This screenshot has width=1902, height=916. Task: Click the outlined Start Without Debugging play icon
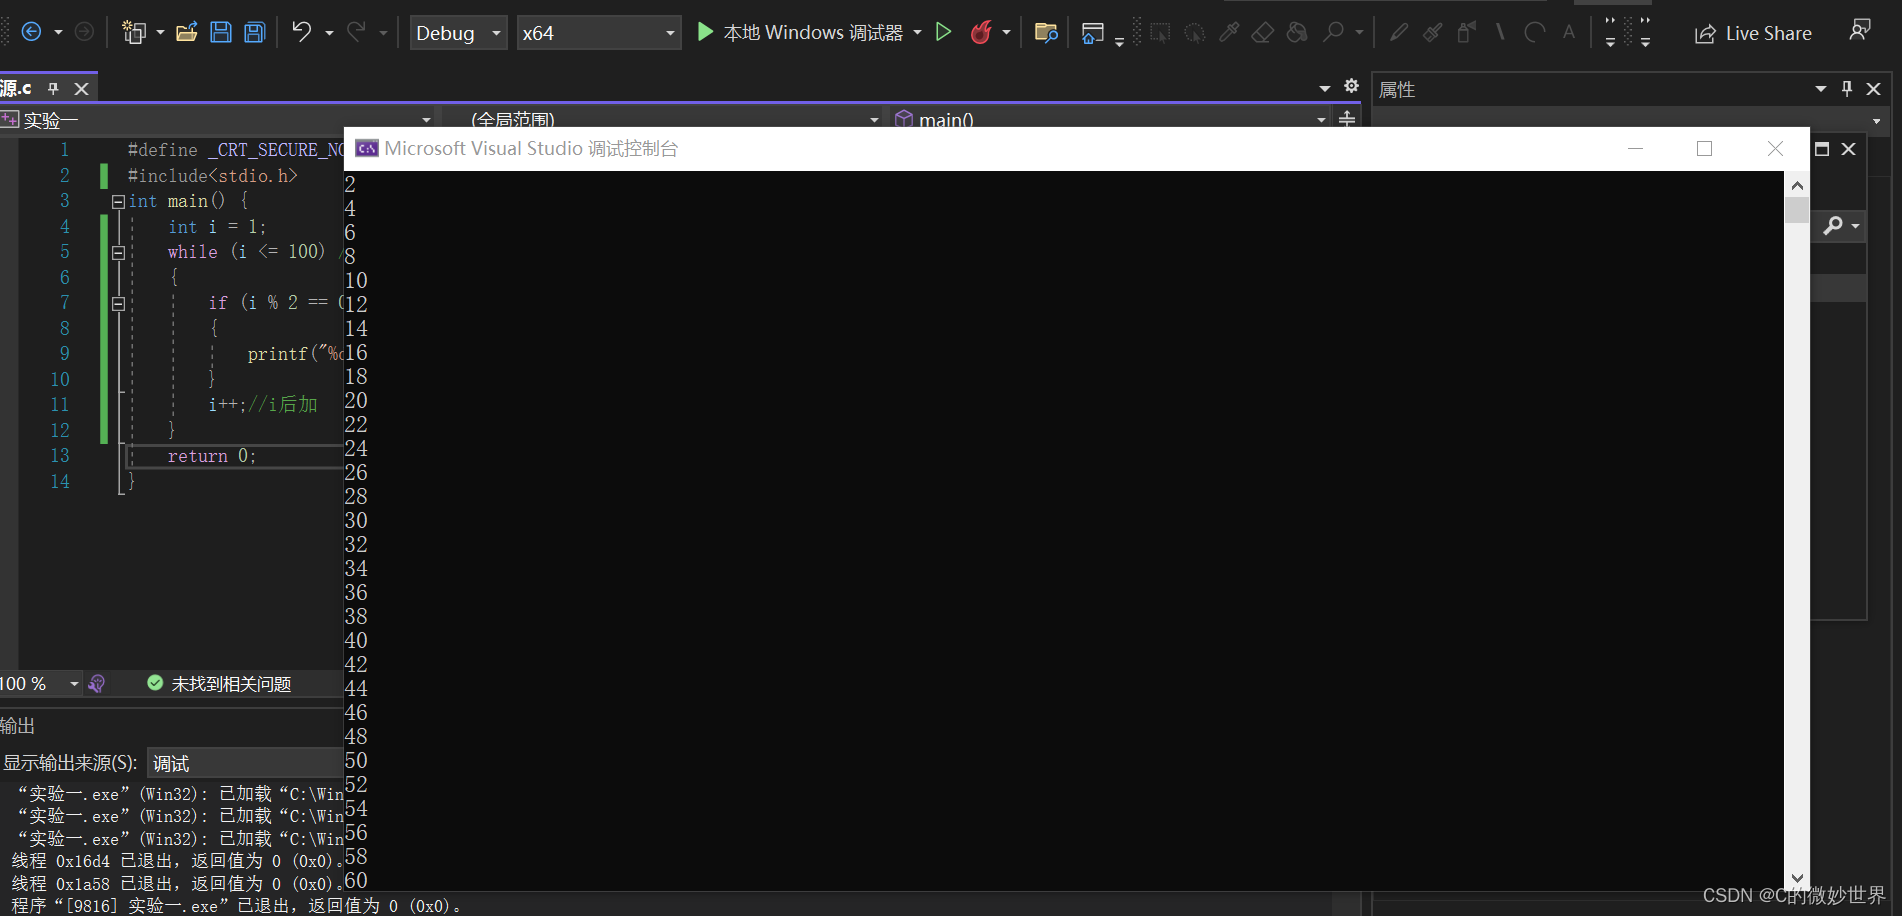click(943, 32)
